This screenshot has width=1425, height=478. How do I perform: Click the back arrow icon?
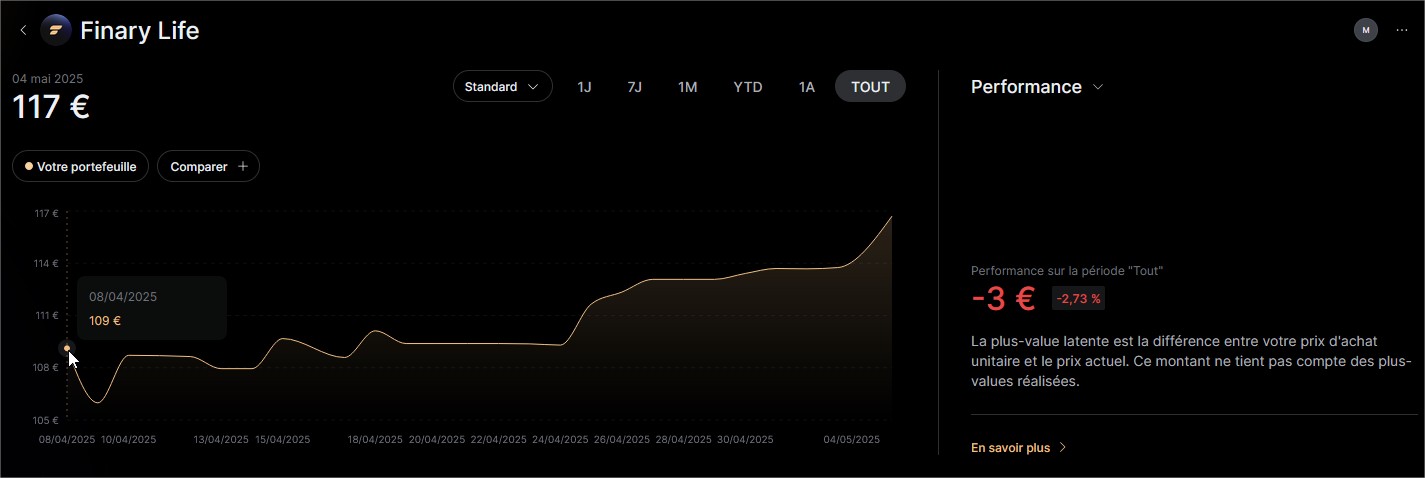pyautogui.click(x=23, y=31)
